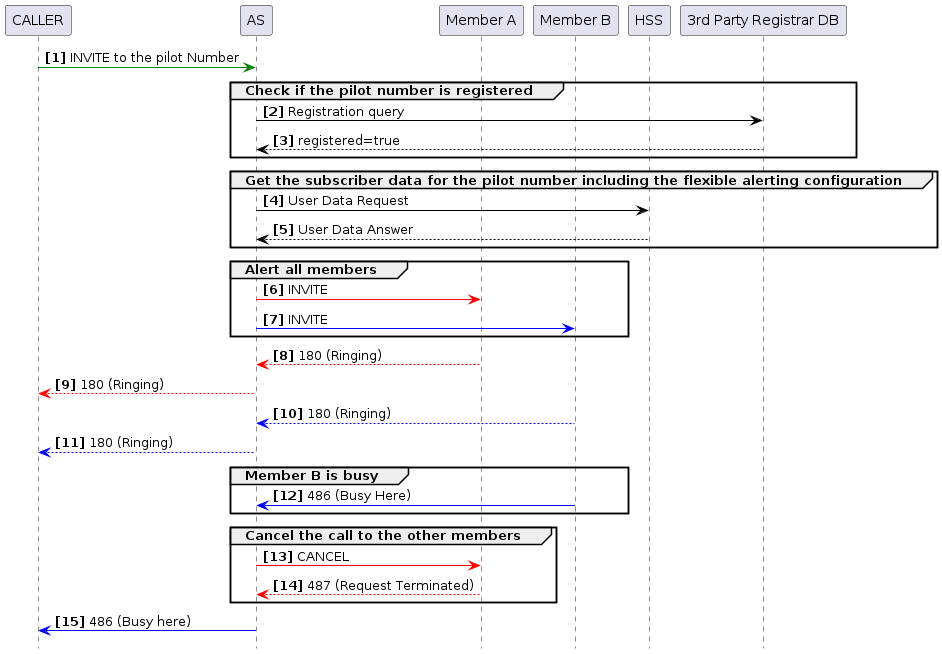Select the 3rd Party Registrar DB box
The width and height of the screenshot is (942, 654).
point(763,20)
